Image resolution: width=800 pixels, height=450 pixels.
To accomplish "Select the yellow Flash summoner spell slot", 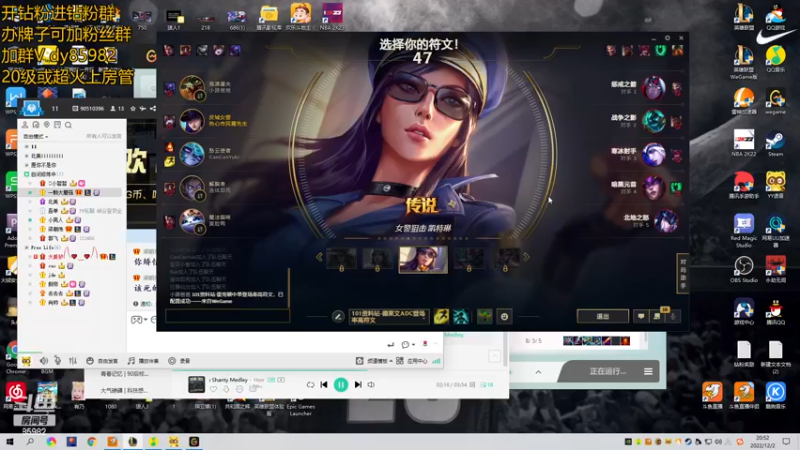I will tap(441, 317).
